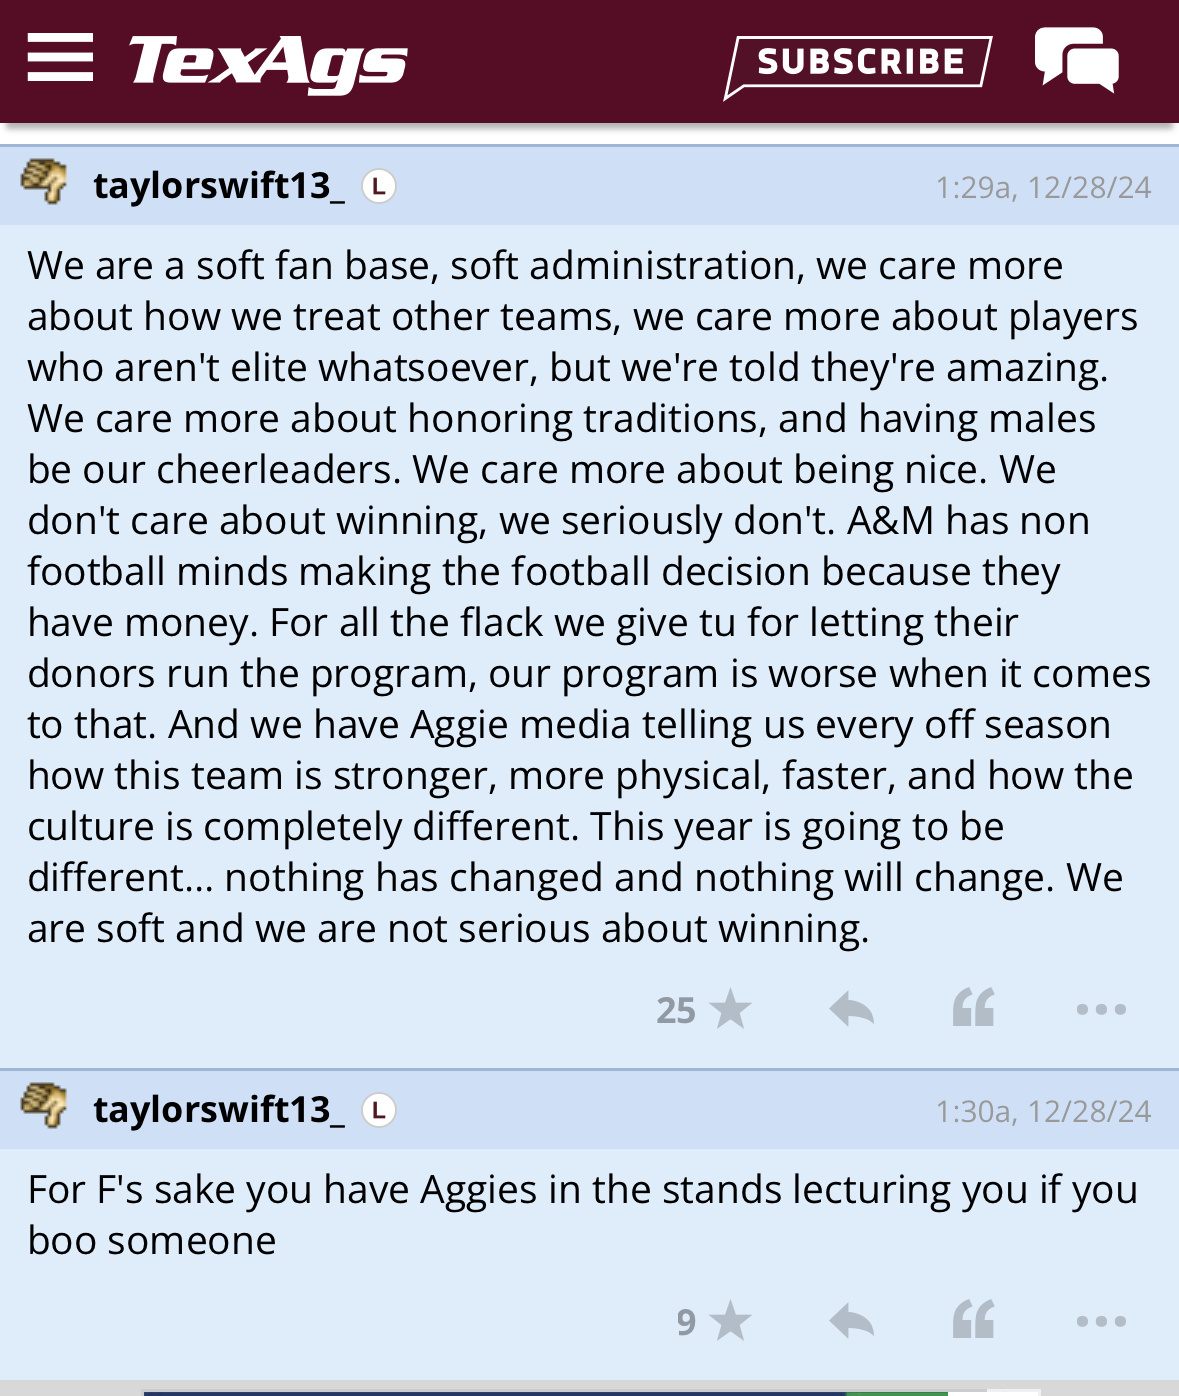The image size is (1179, 1396).
Task: Quote the first post about soft fan base
Action: coord(973,1008)
